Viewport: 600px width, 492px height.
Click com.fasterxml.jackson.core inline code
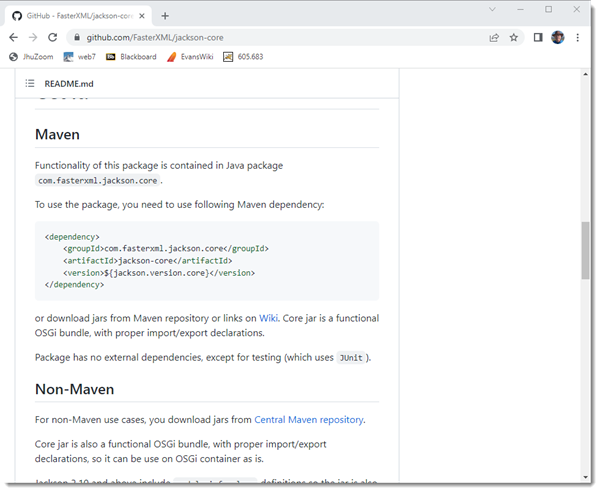98,181
